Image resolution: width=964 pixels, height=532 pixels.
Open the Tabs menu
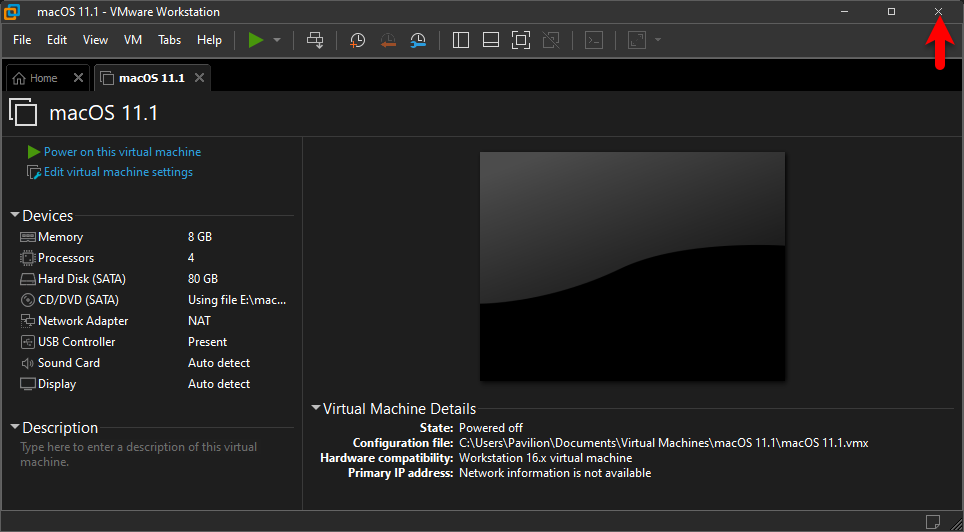pos(170,40)
